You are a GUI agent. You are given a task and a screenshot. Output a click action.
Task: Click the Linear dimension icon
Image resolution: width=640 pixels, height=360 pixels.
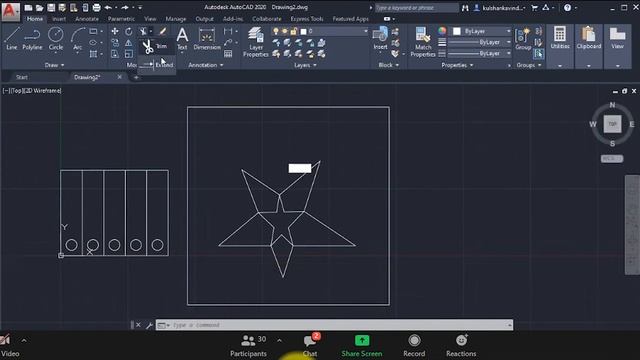[x=228, y=31]
